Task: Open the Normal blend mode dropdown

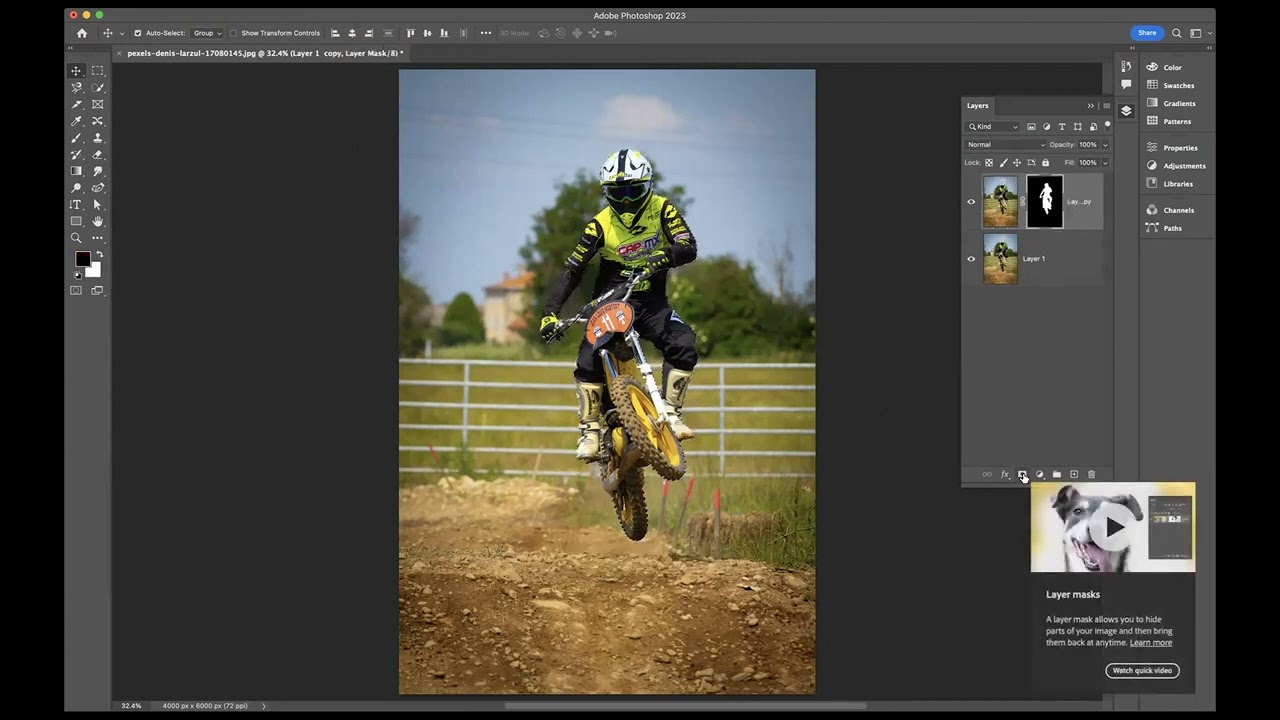Action: tap(1005, 144)
